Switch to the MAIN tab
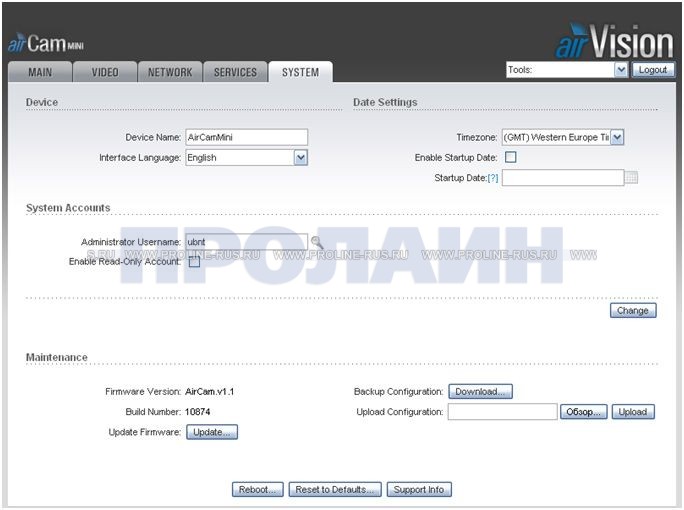684x510 pixels. [x=40, y=72]
